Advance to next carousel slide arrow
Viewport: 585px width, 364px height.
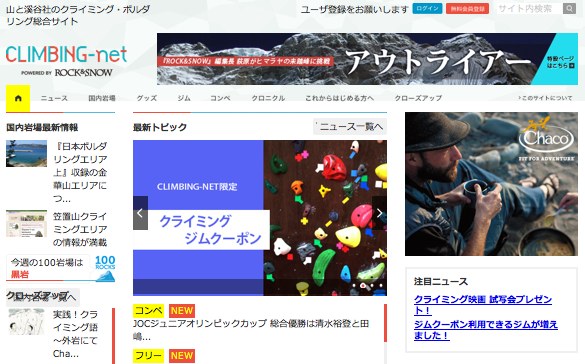pos(379,213)
